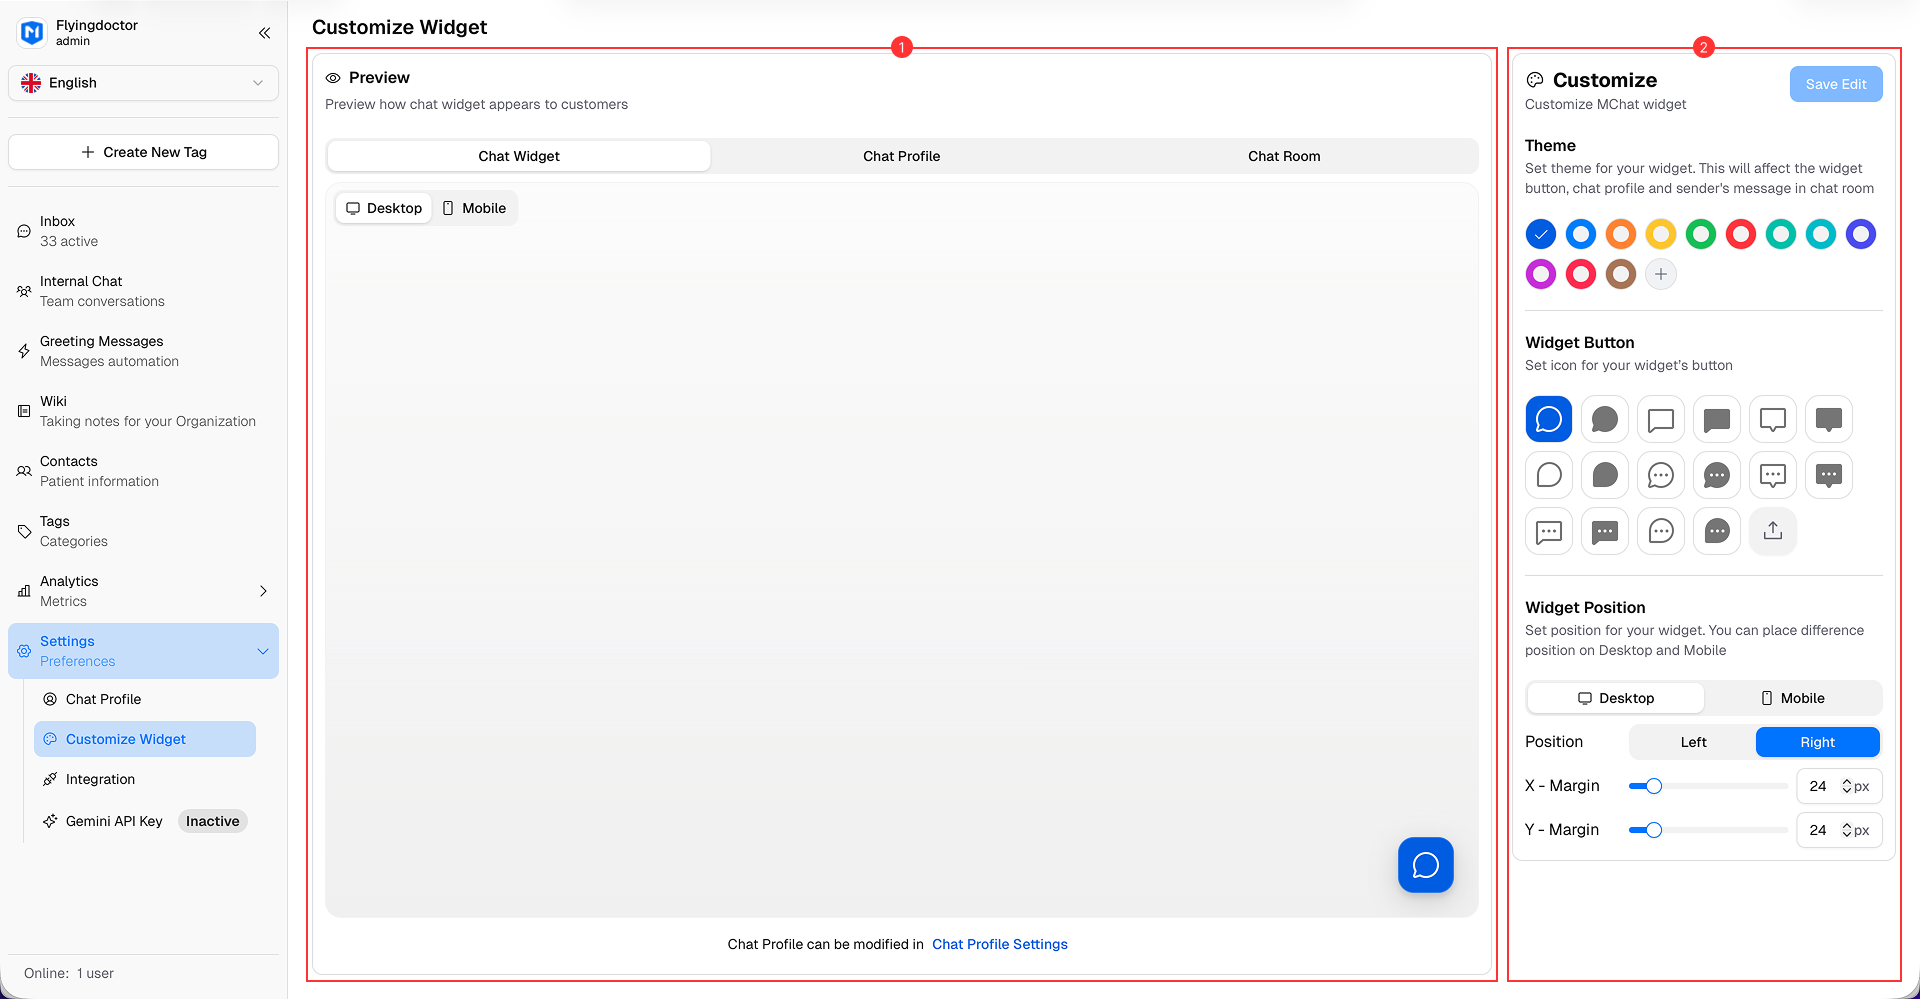Open the English language dropdown
The image size is (1920, 999).
[143, 83]
